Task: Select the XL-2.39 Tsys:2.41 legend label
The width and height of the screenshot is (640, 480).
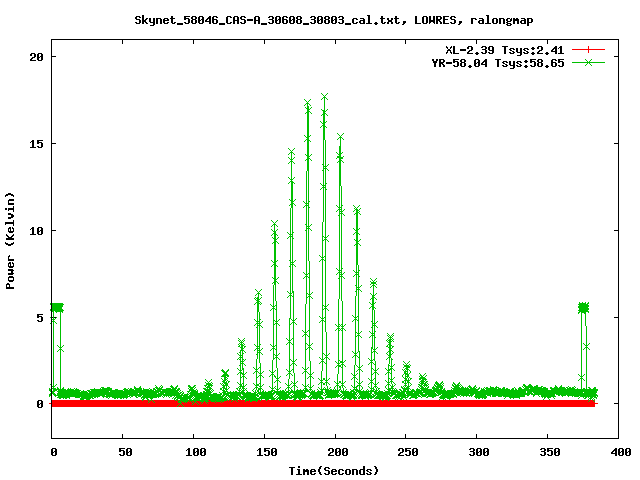Action: pos(504,50)
